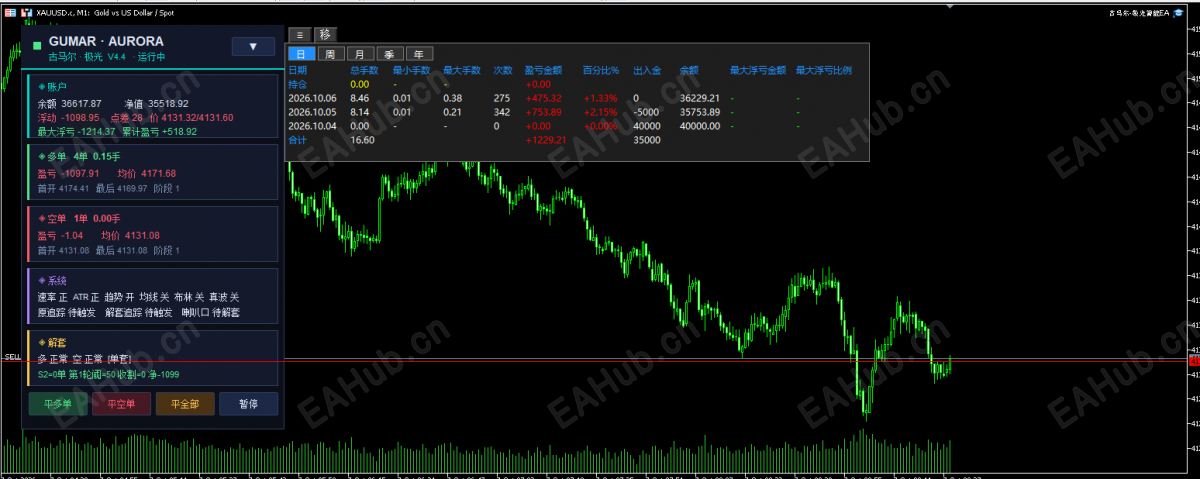Click the 次数 column header
Viewport: 1200px width, 479px height.
pos(503,71)
